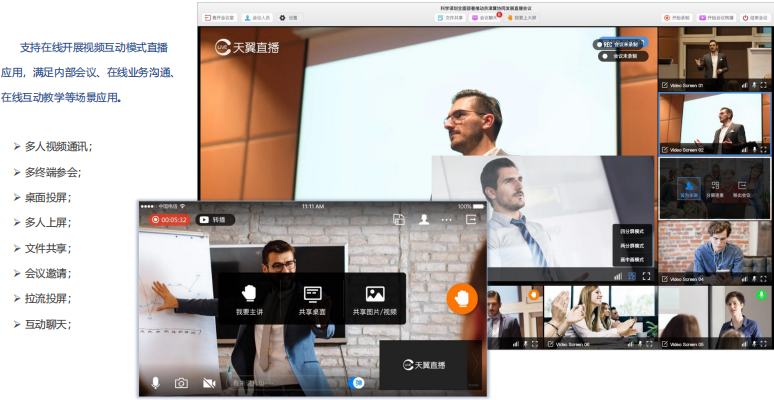This screenshot has width=774, height=400.
Task: Toggle the video camera off icon
Action: tap(209, 383)
